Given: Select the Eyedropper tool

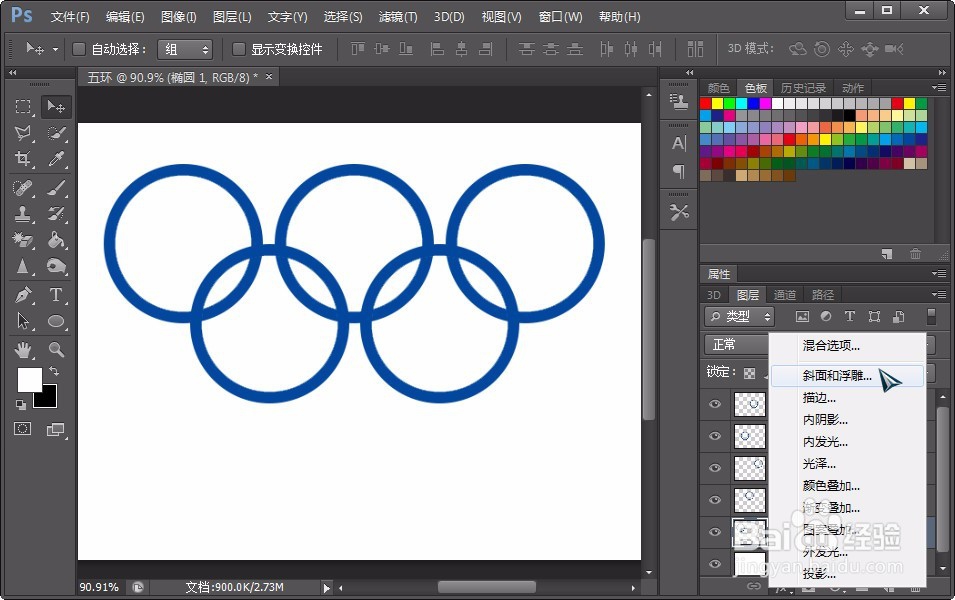Looking at the screenshot, I should coord(56,159).
